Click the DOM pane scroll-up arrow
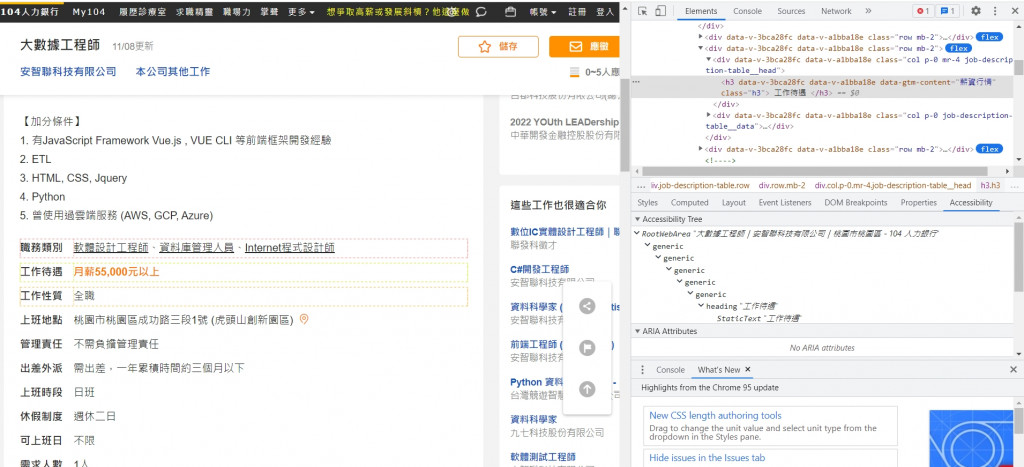This screenshot has width=1024, height=467. coord(1018,25)
